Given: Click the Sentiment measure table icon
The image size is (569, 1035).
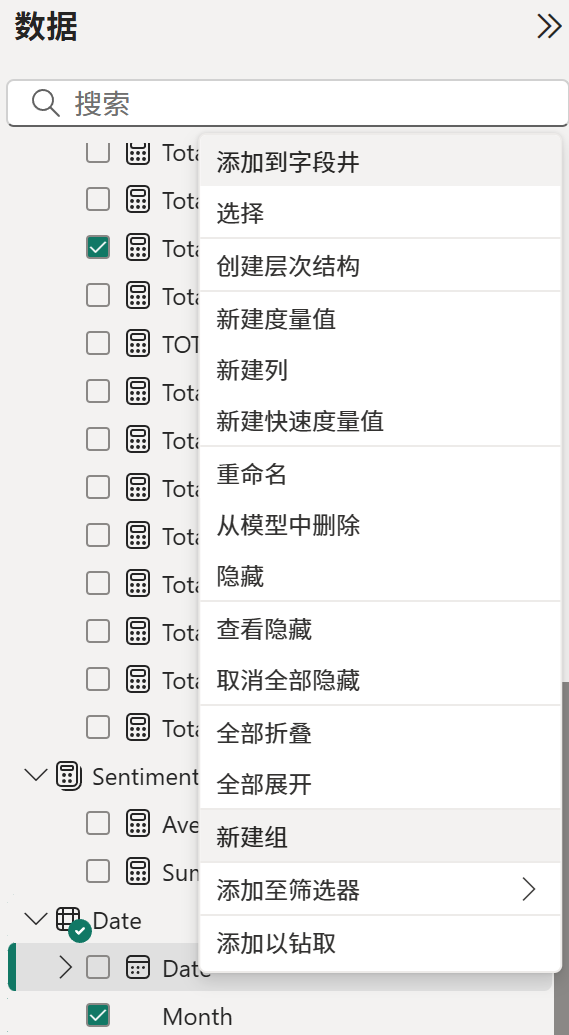Looking at the screenshot, I should click(69, 776).
